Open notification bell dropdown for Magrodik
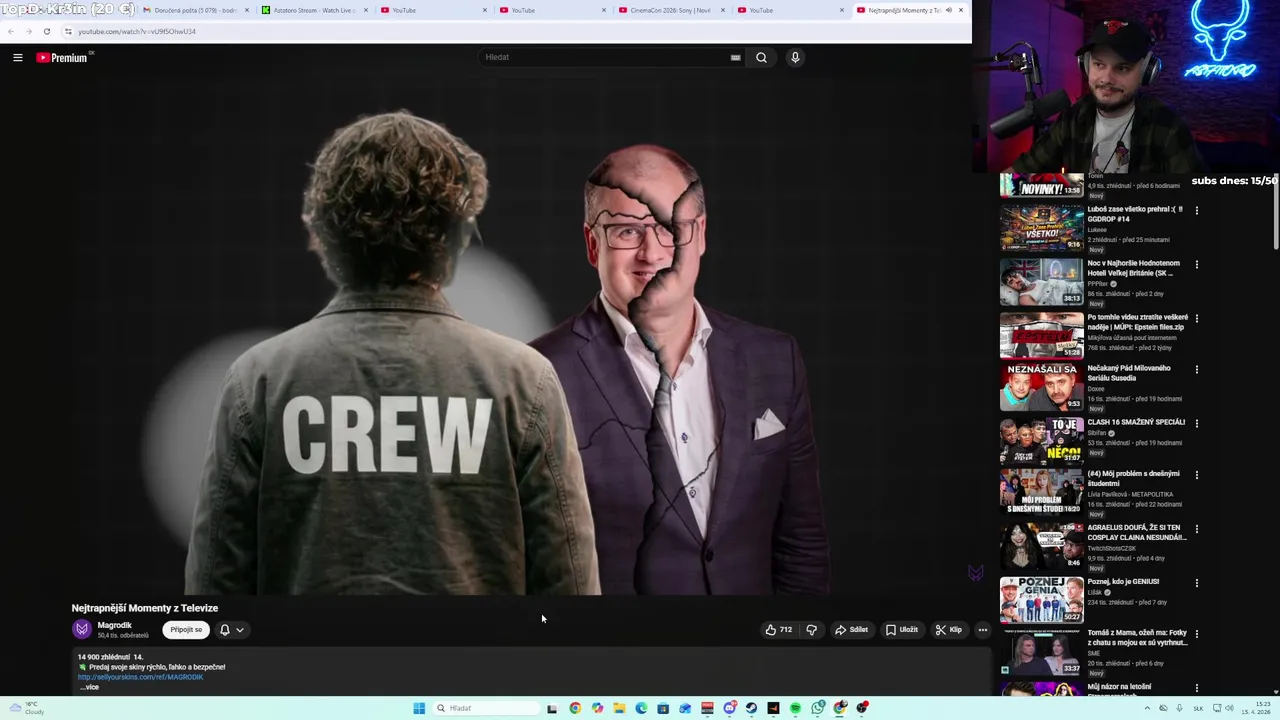This screenshot has width=1280, height=720. tap(232, 630)
